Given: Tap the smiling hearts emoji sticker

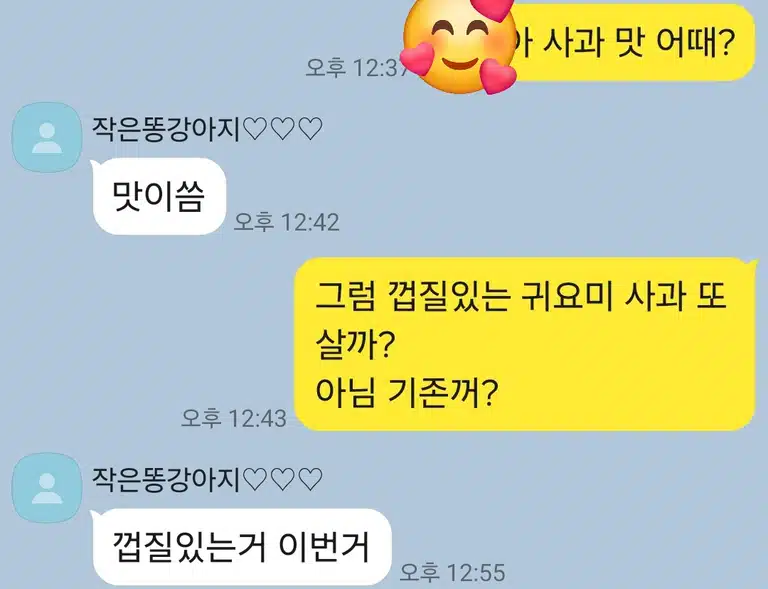Looking at the screenshot, I should 460,47.
